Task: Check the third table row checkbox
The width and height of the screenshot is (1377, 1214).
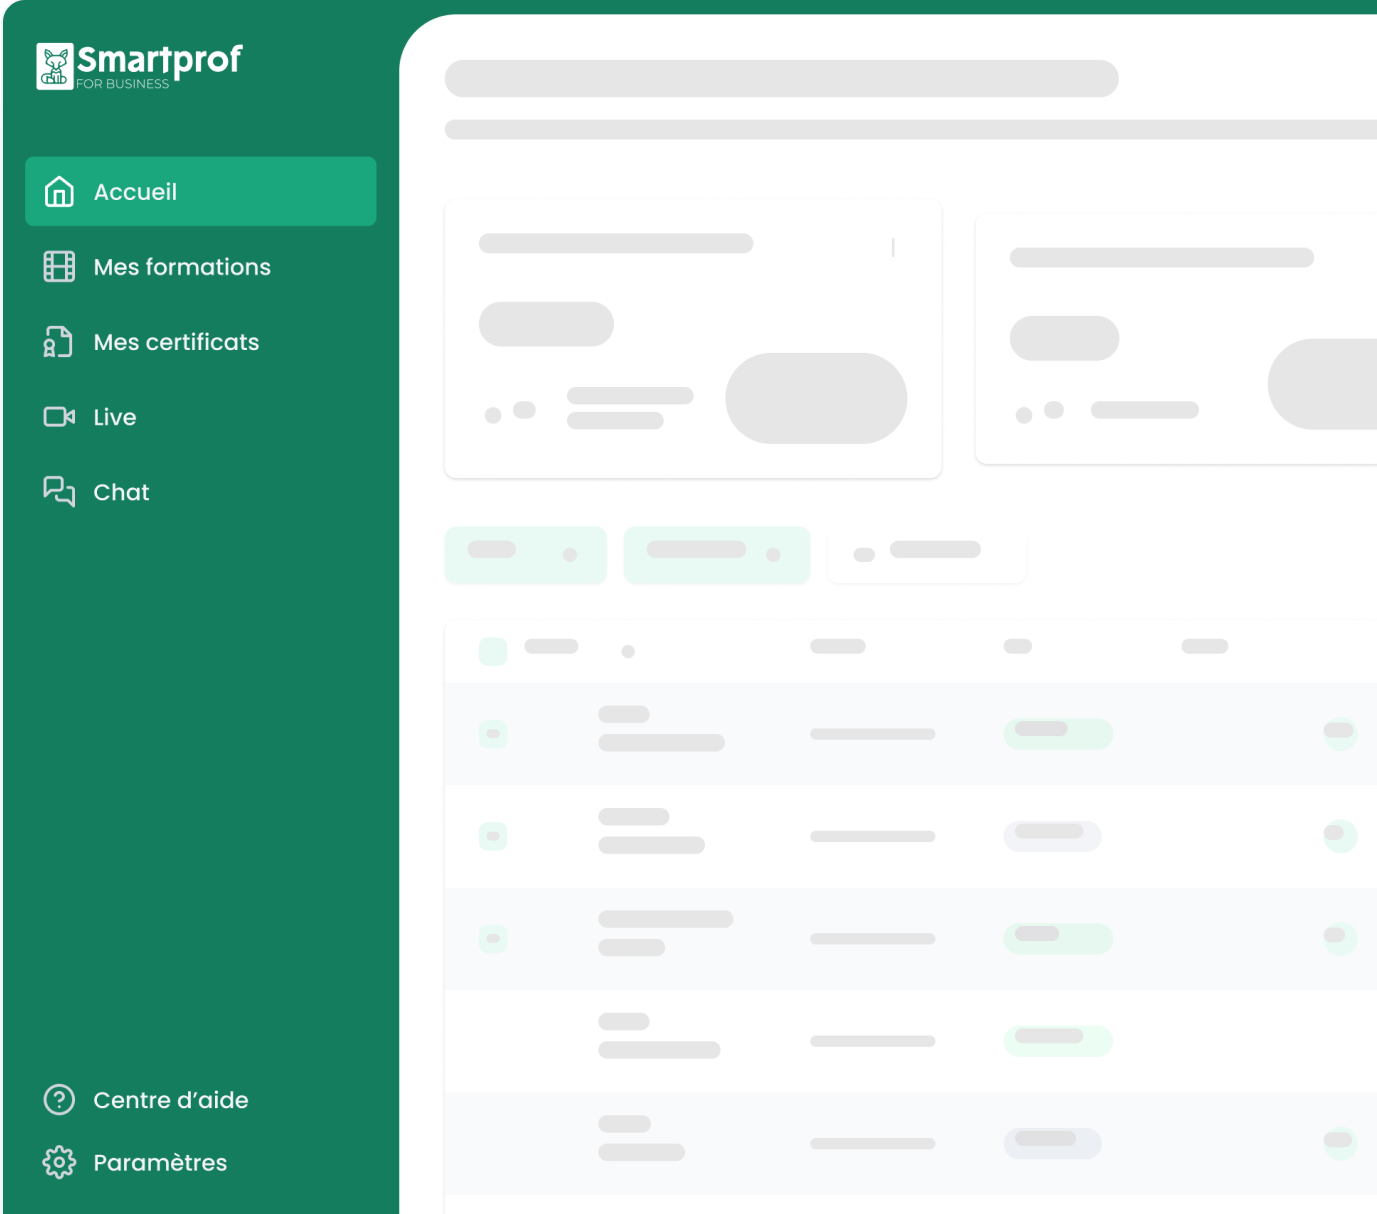Action: [x=492, y=938]
